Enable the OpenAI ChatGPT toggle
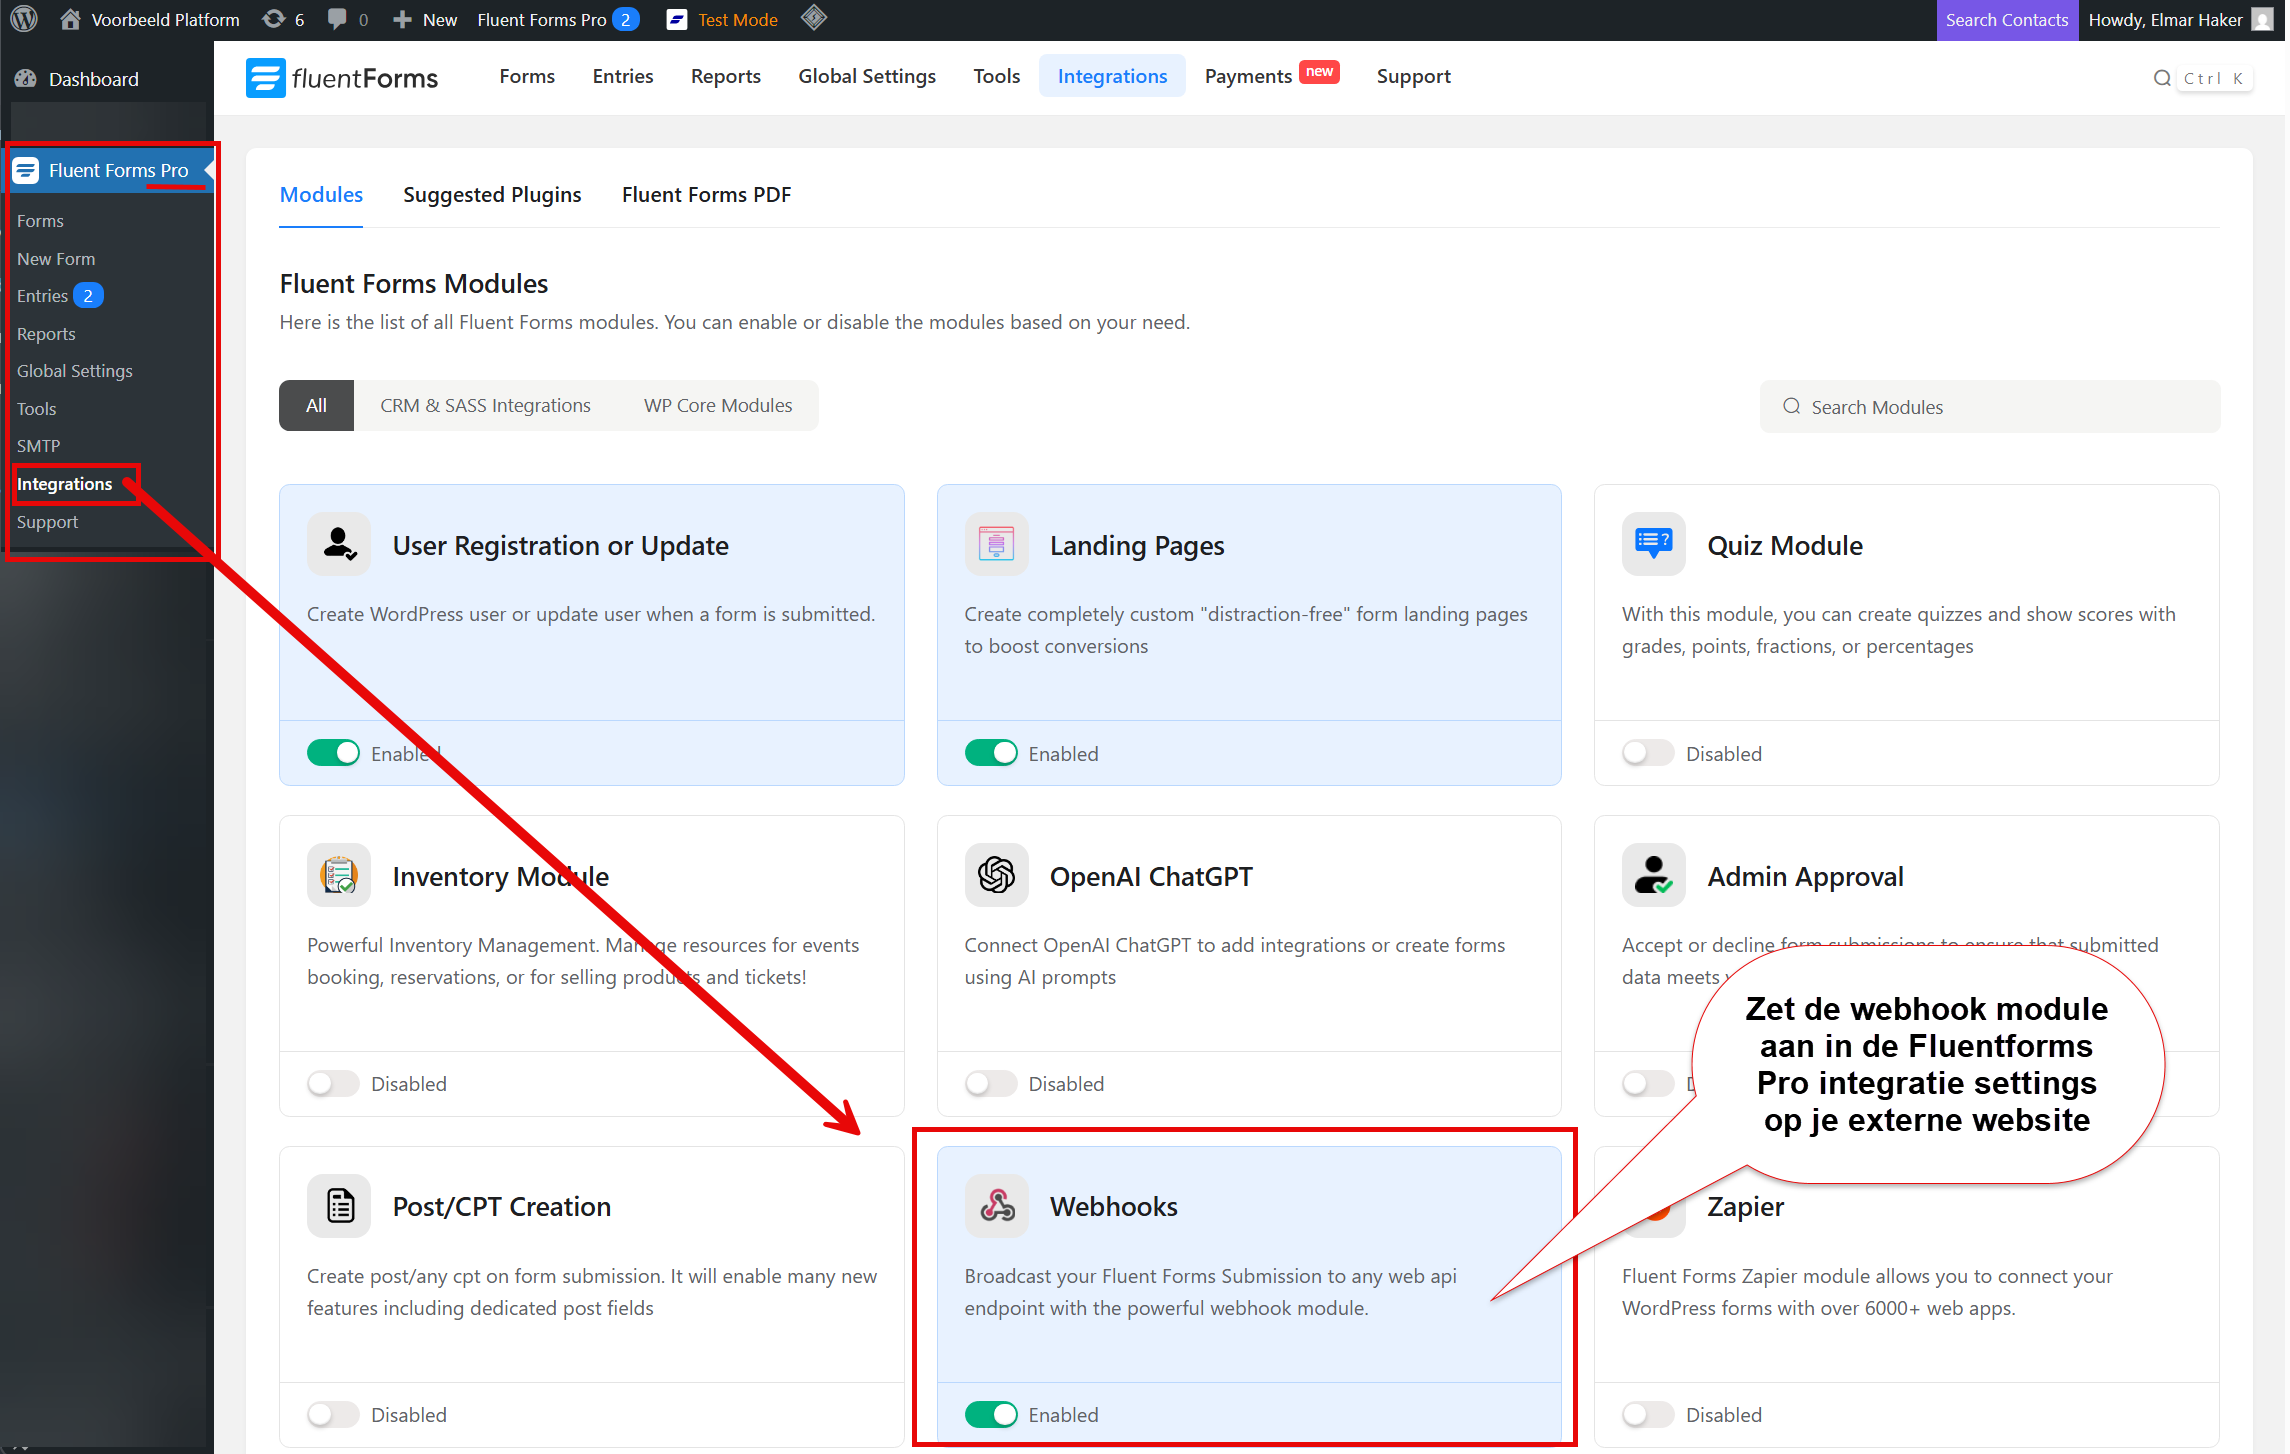 991,1083
